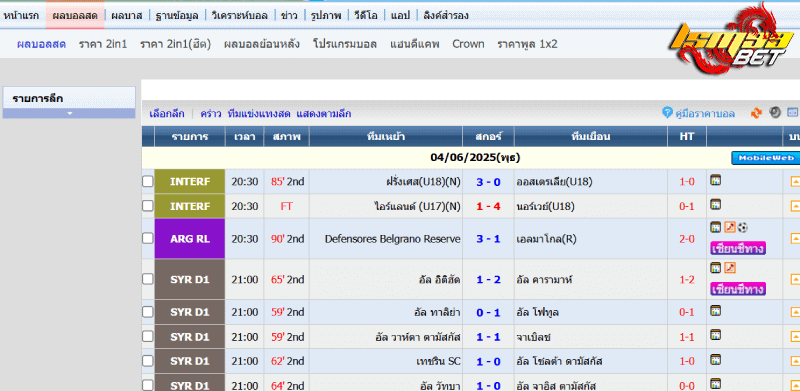Screen dimensions: 800x391
Task: Tick checkbox for เทชริน SC match
Action: click(147, 361)
